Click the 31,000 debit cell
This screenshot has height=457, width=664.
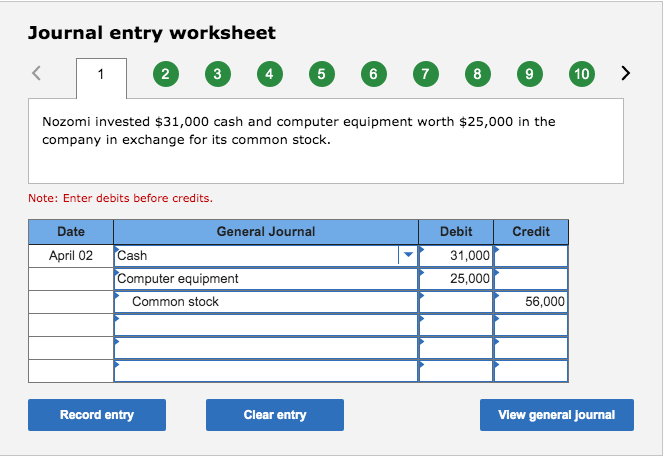coord(456,256)
